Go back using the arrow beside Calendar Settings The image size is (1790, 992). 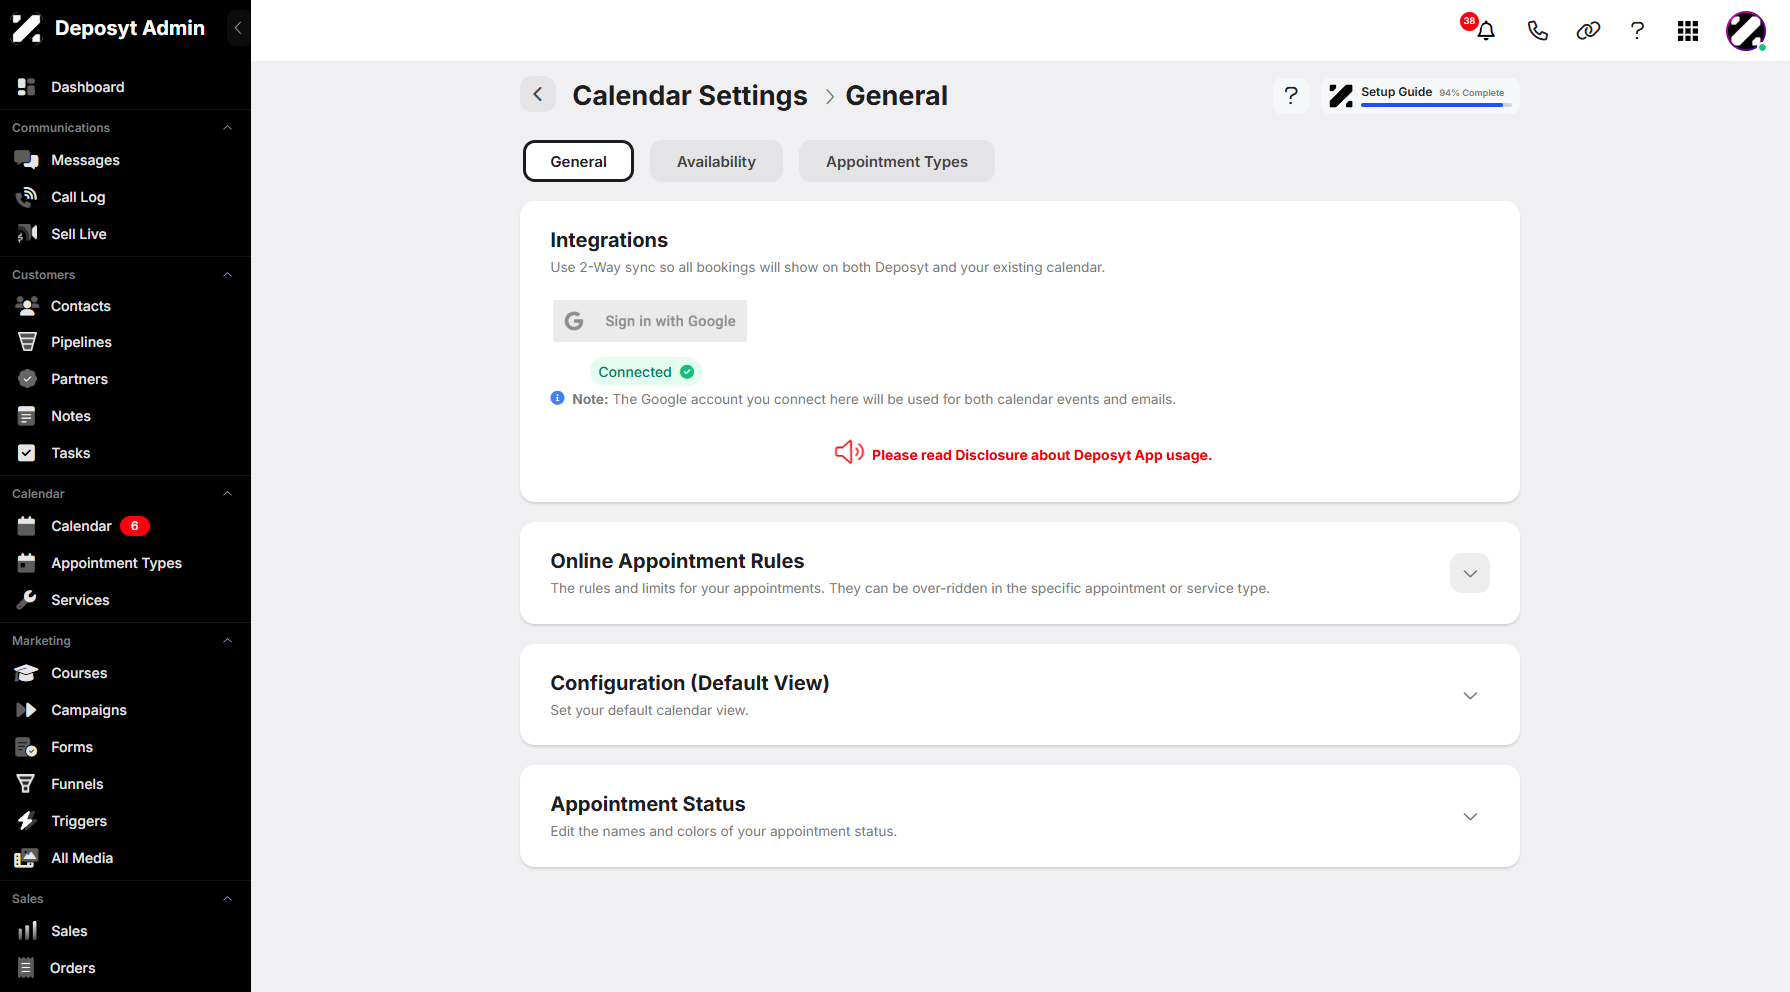click(538, 95)
